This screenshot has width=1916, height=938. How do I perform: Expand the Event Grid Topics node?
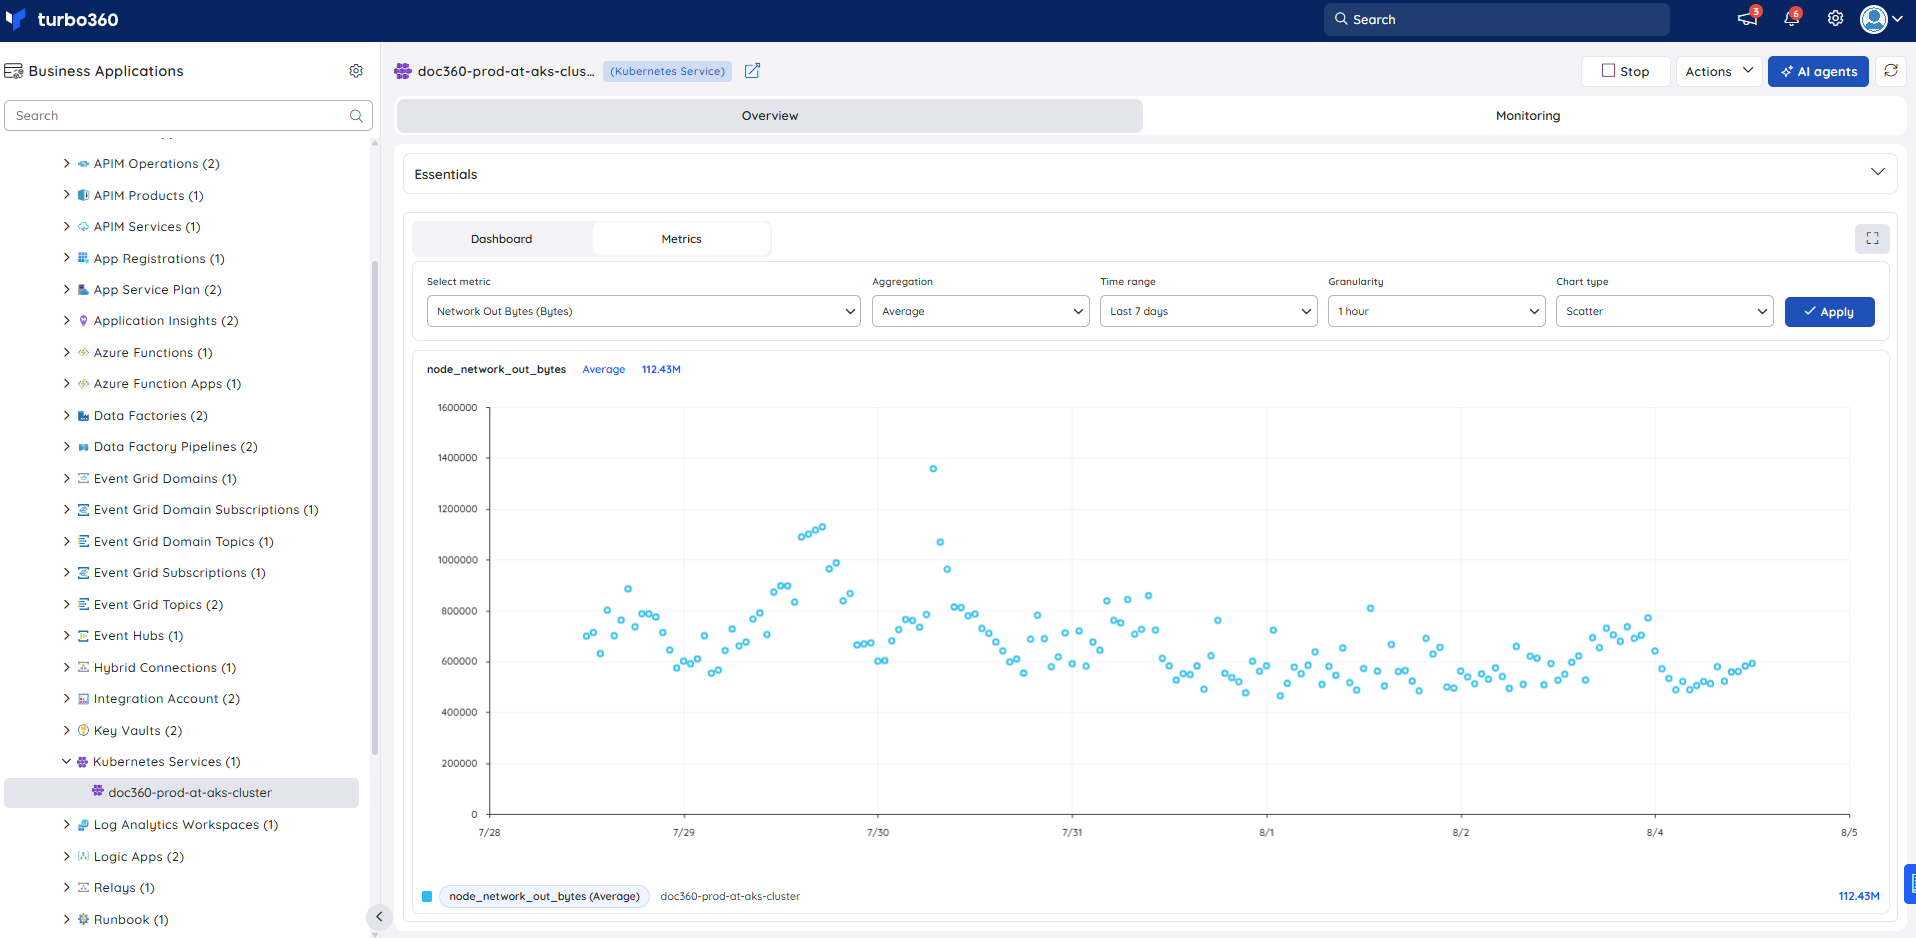point(67,604)
